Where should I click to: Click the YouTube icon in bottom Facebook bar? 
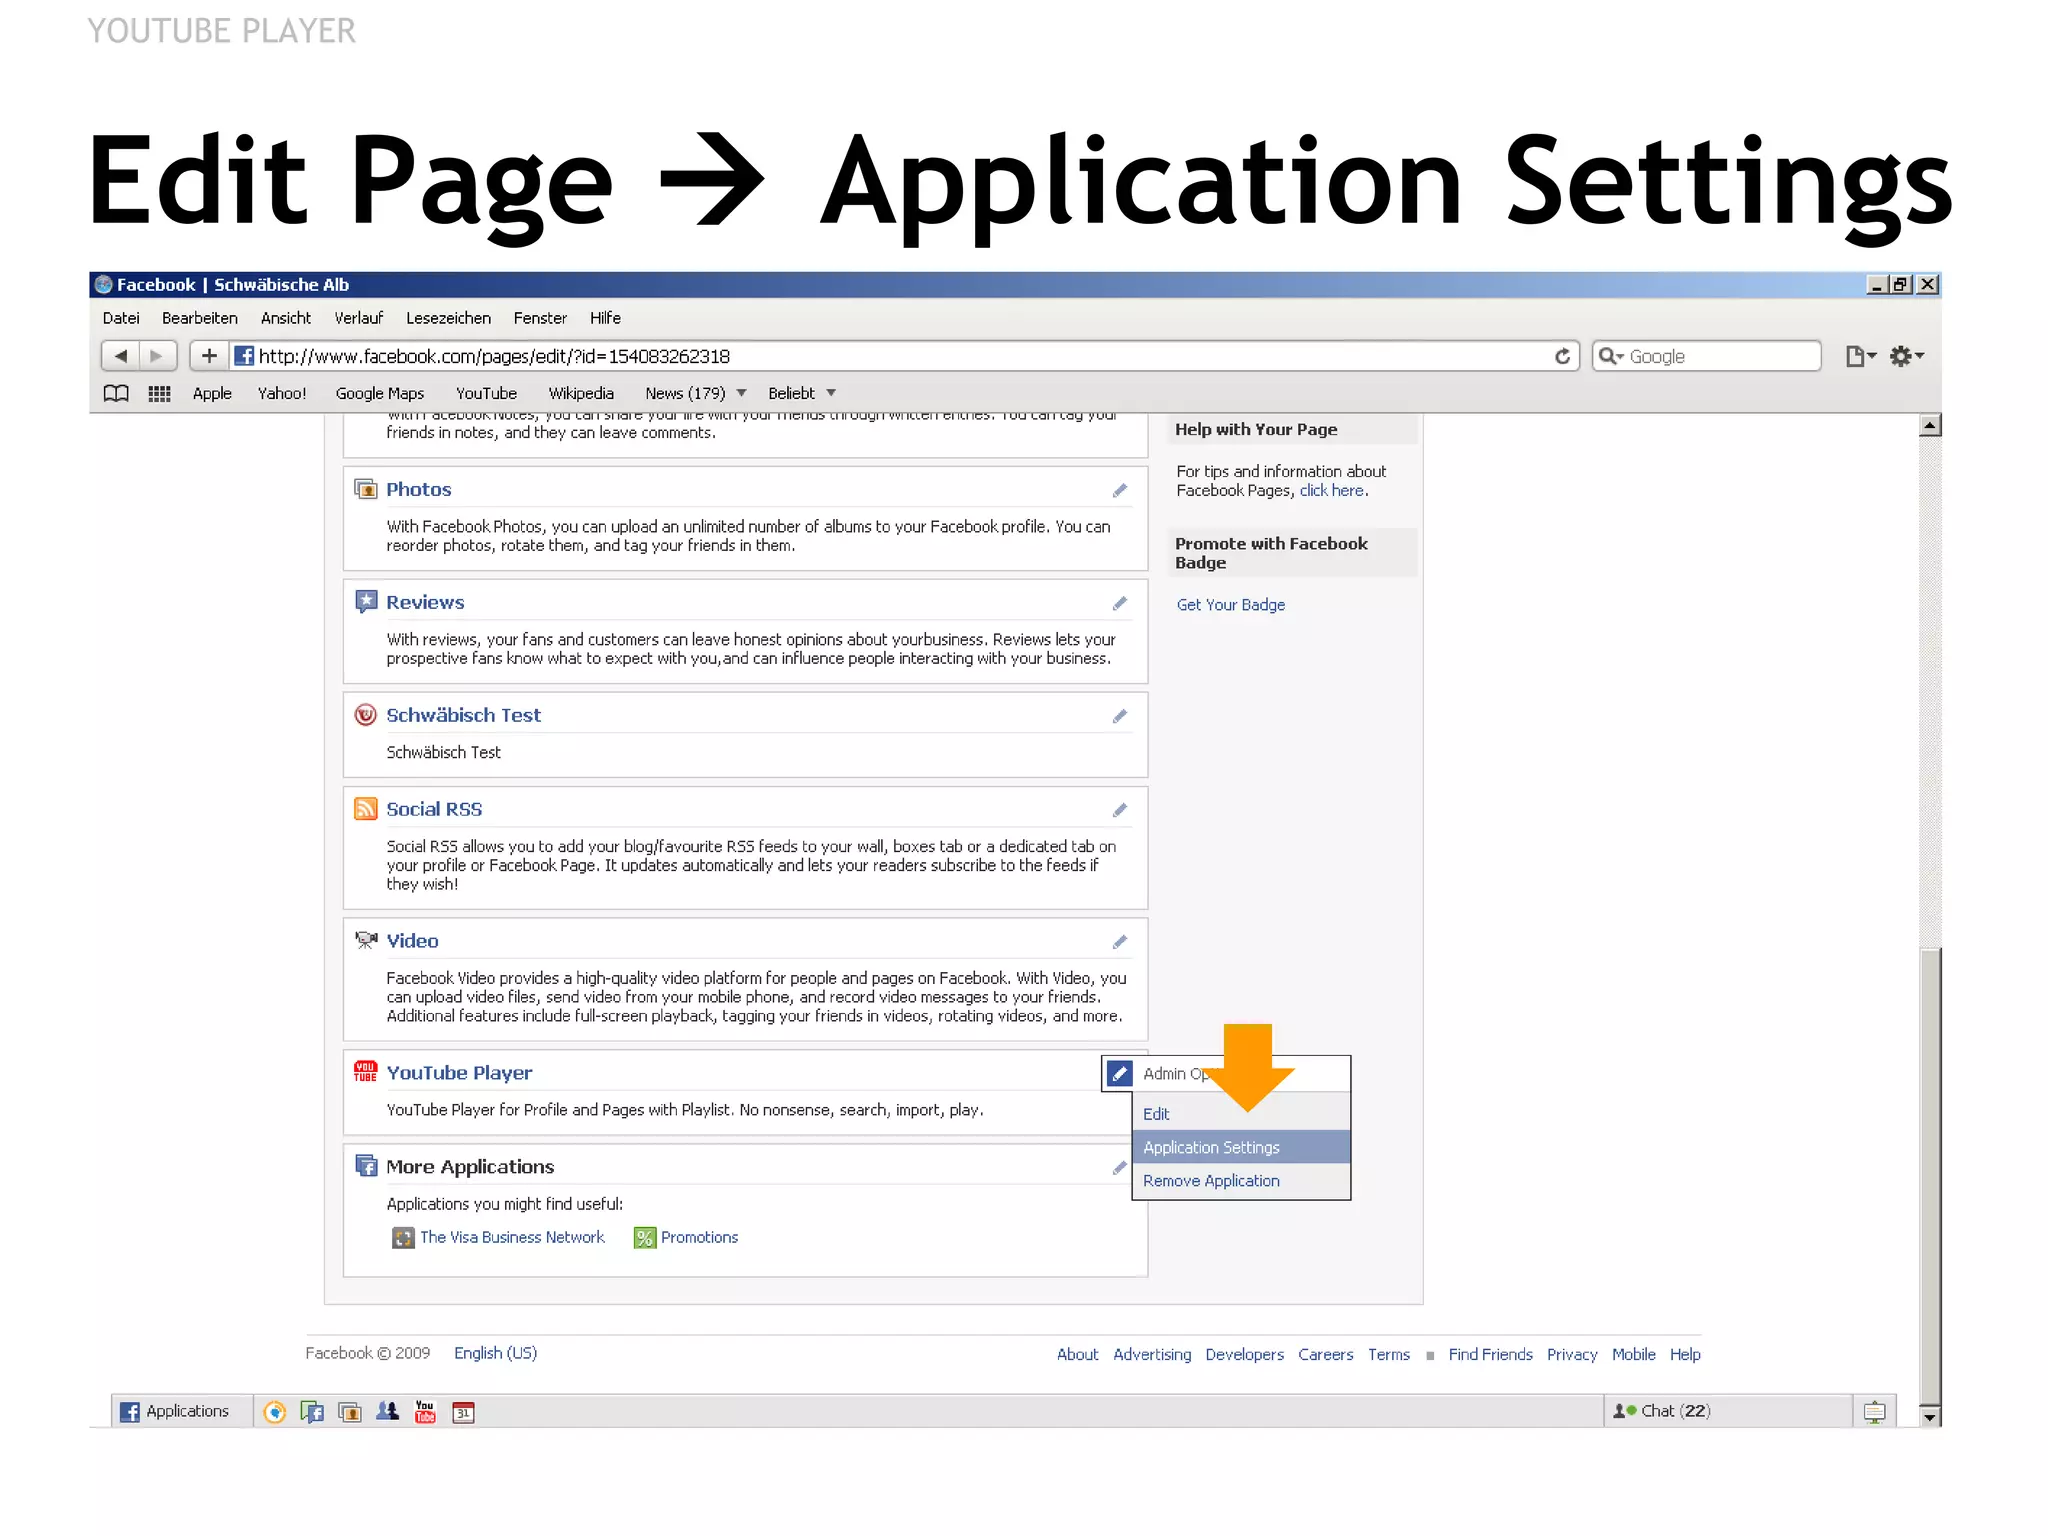tap(425, 1412)
